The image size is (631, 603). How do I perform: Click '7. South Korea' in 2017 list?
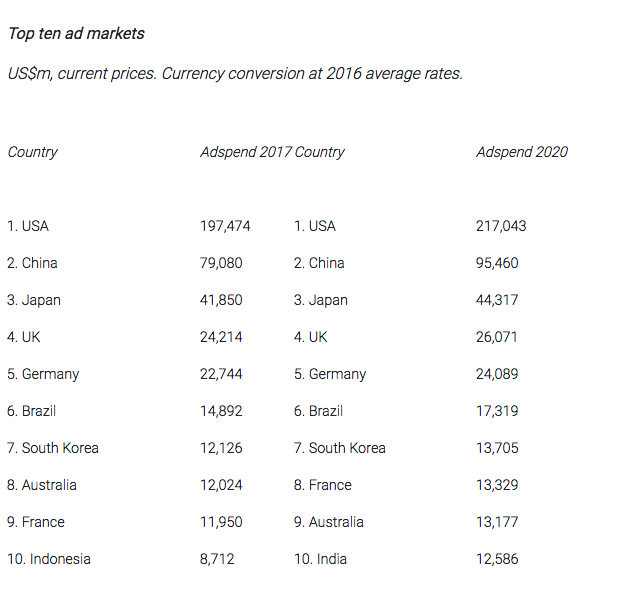(53, 448)
